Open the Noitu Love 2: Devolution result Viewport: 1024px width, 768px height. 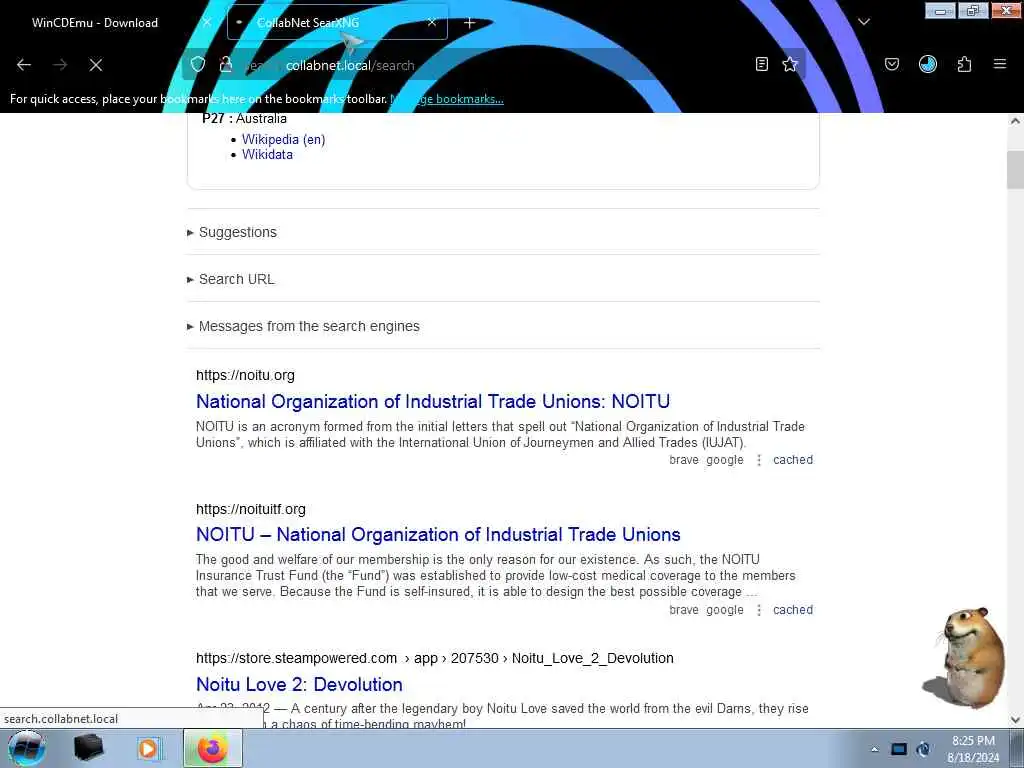pyautogui.click(x=299, y=684)
